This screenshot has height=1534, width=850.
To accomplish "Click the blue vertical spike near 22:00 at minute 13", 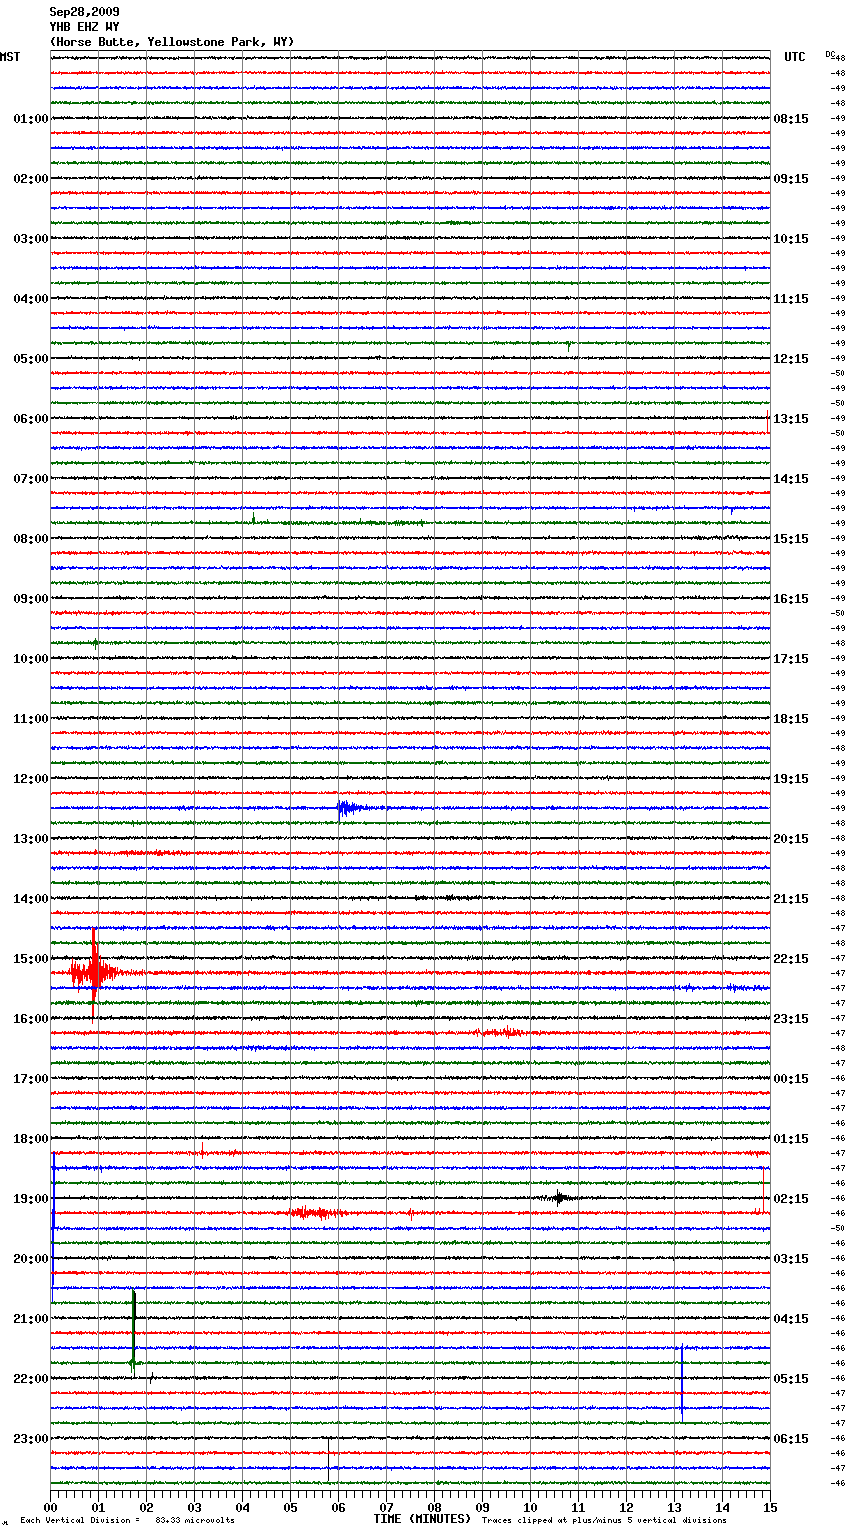I will pyautogui.click(x=682, y=1383).
